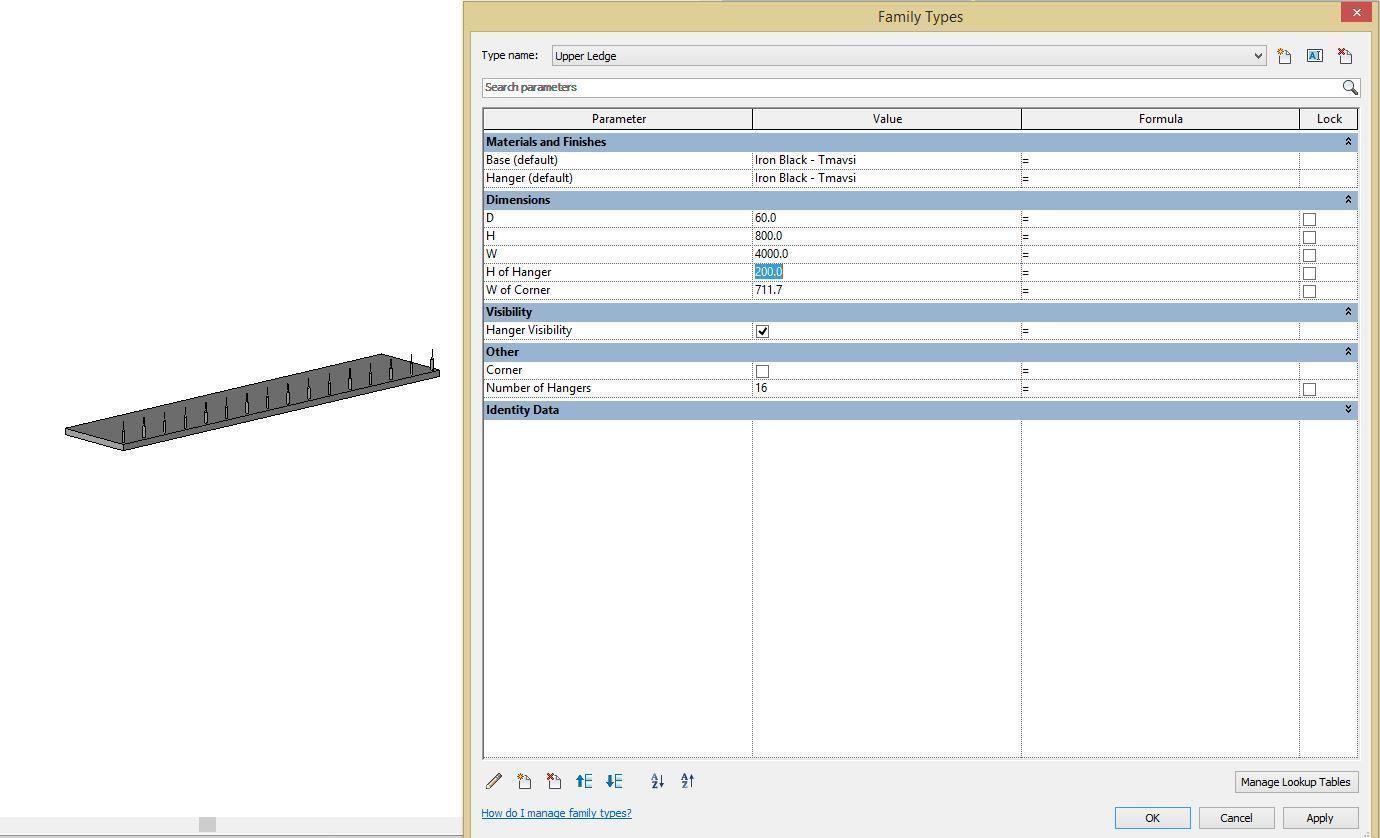
Task: Expand the Identity Data group
Action: click(x=1348, y=410)
